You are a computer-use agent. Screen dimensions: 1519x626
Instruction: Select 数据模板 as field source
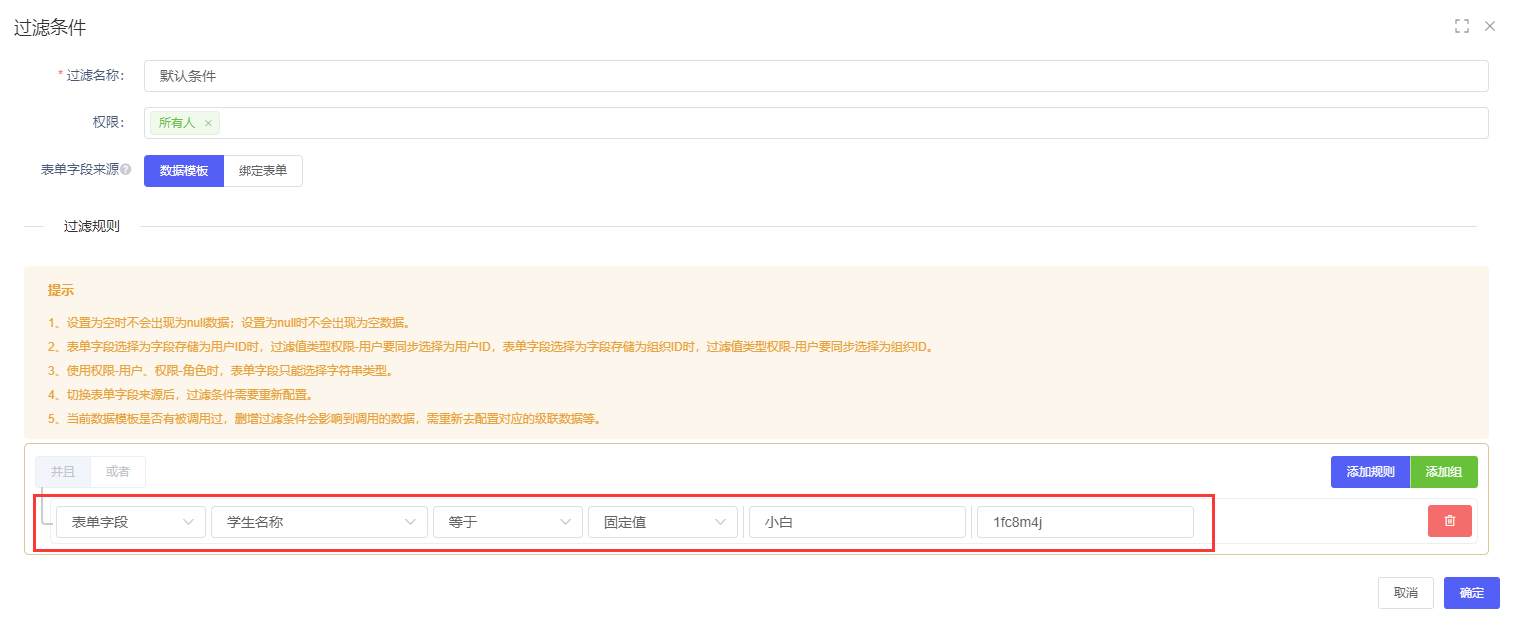[184, 171]
